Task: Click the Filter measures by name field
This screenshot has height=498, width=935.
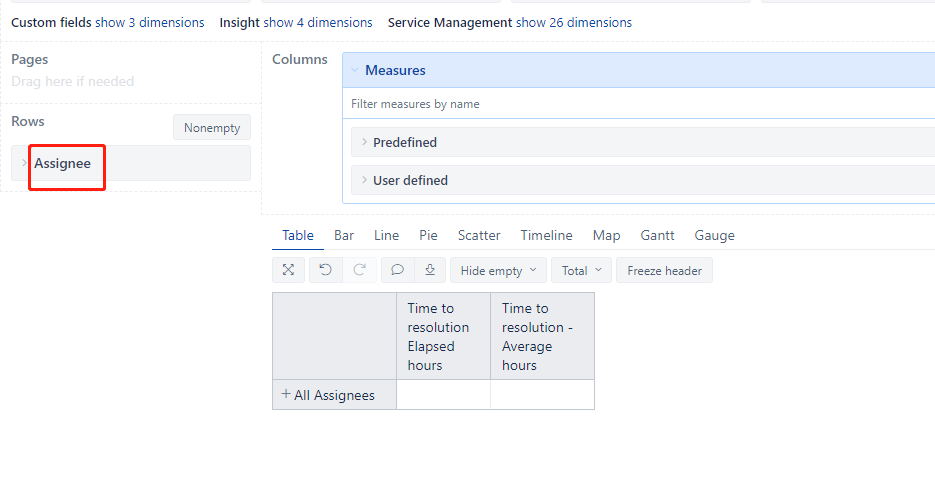Action: pyautogui.click(x=639, y=104)
